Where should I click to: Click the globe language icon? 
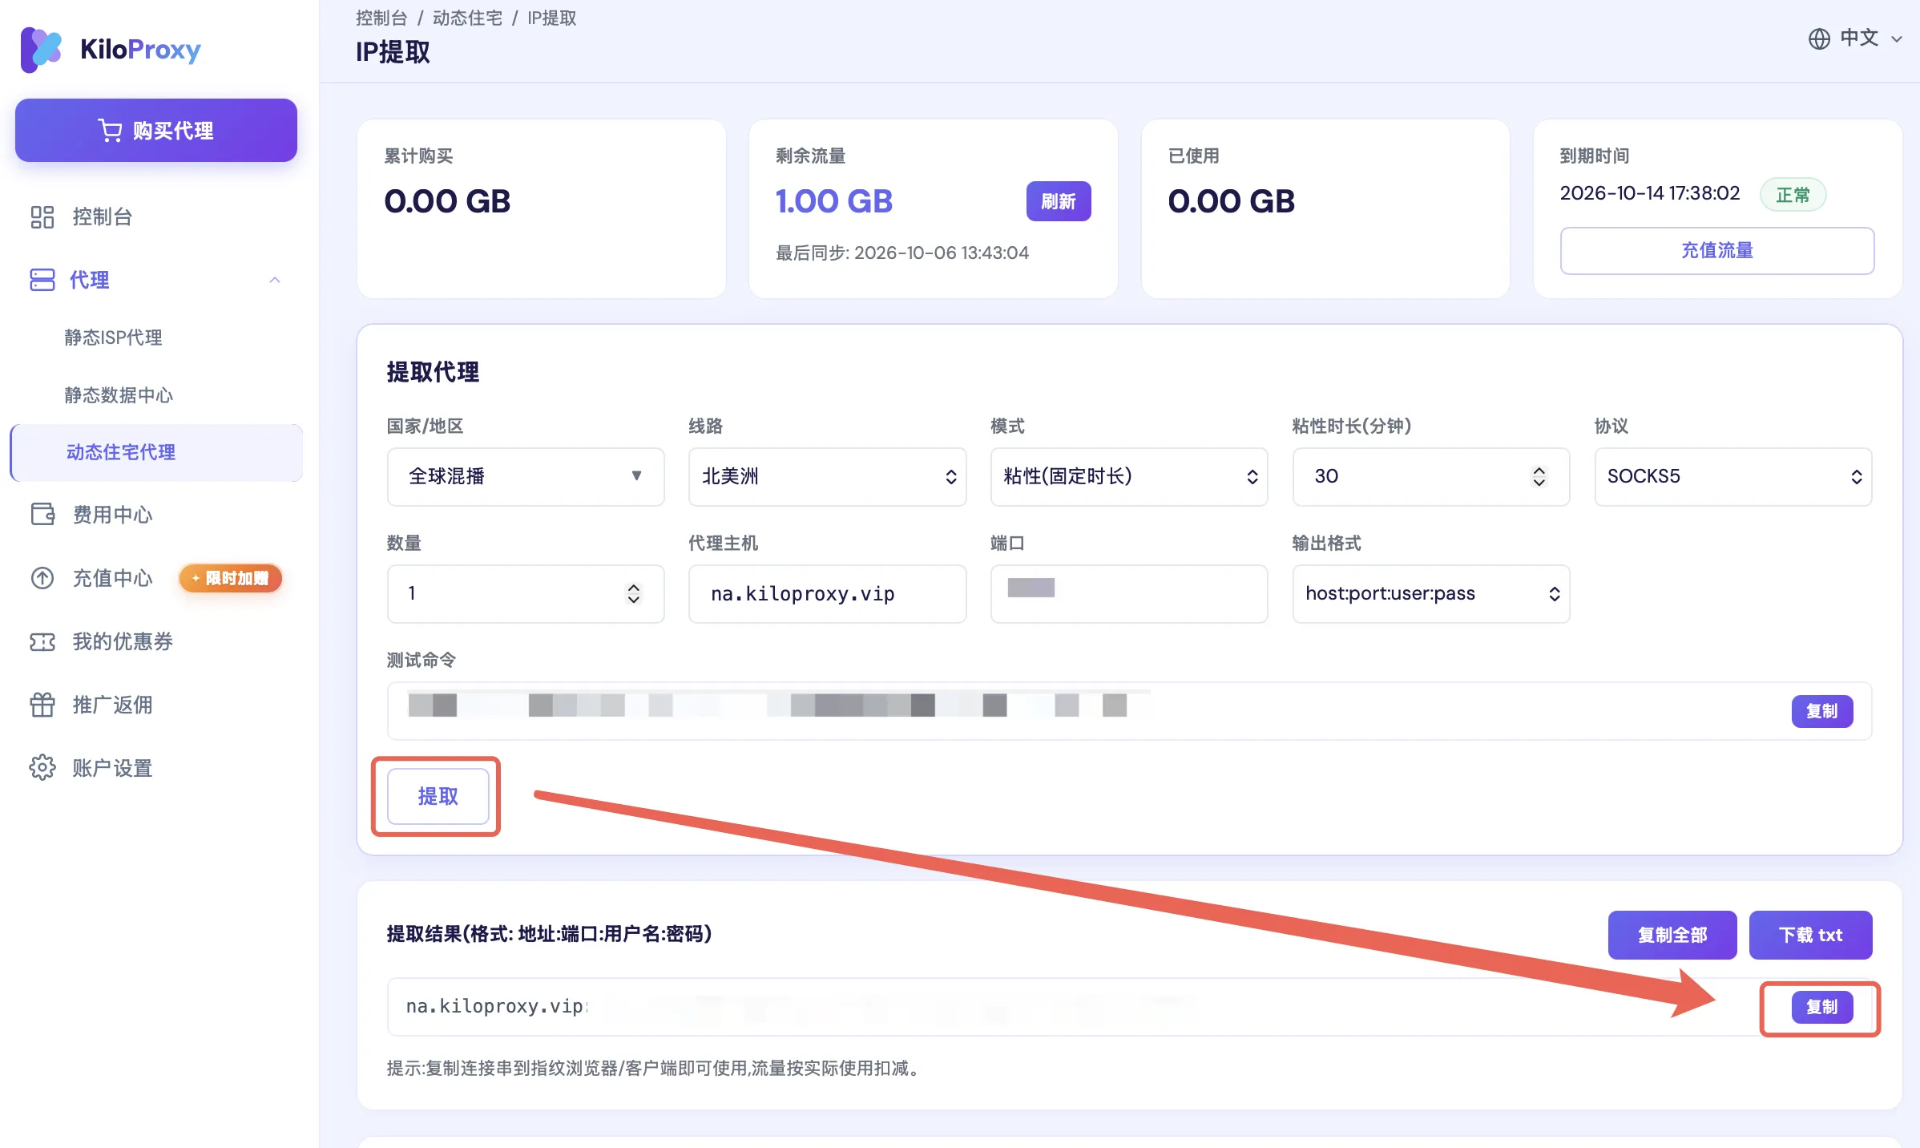[x=1819, y=38]
